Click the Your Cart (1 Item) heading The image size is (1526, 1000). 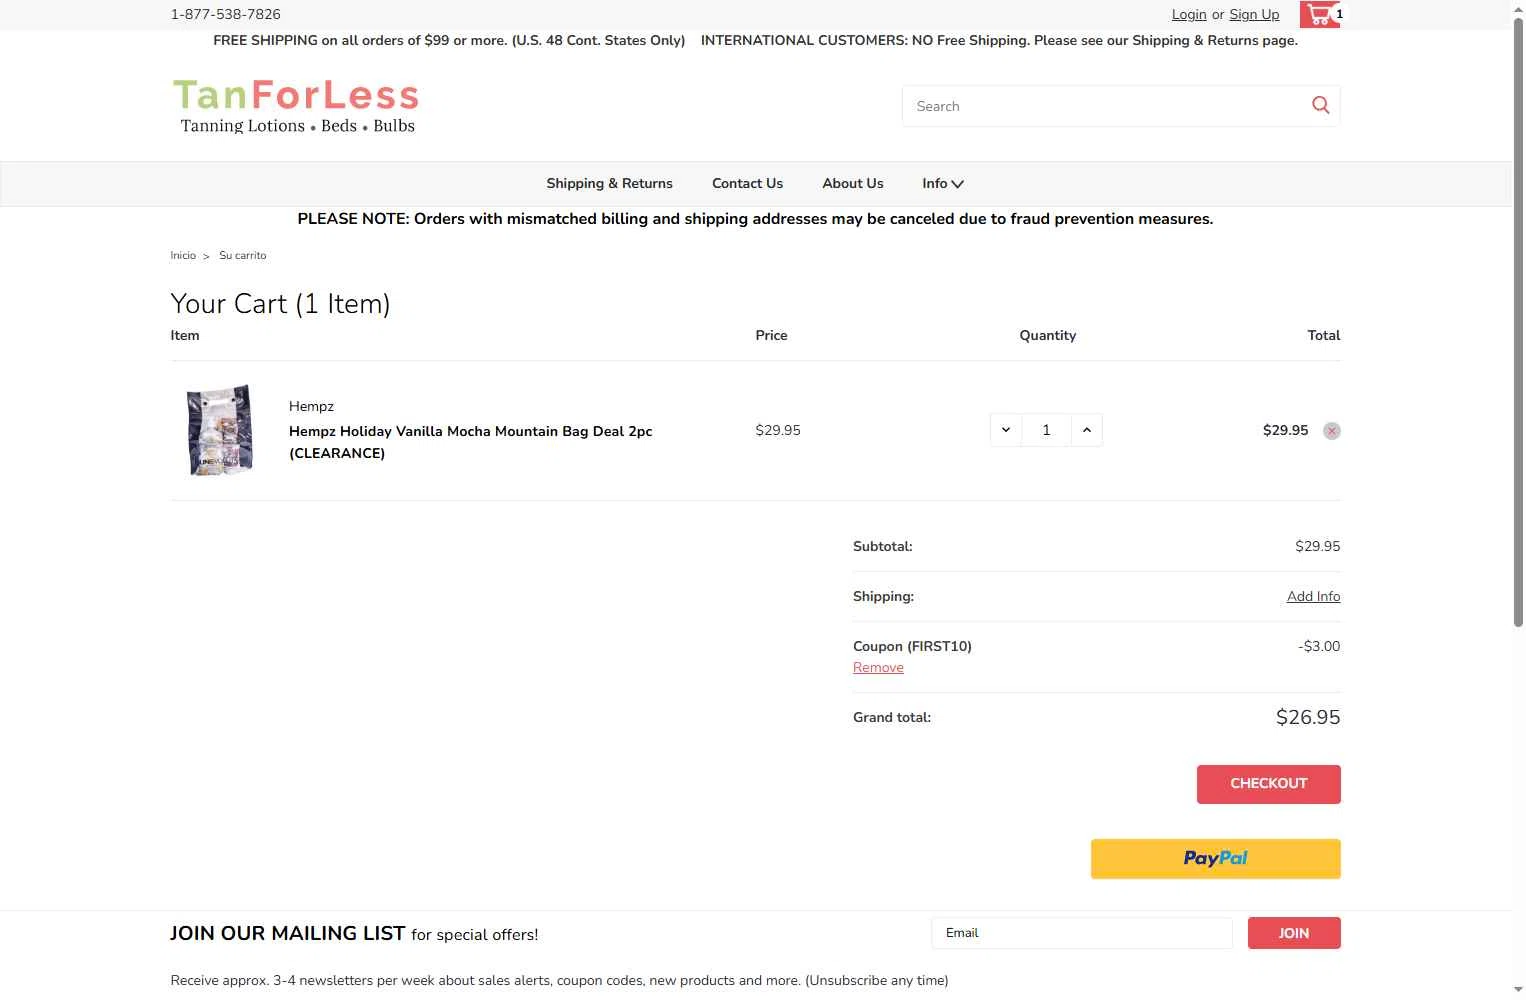280,304
